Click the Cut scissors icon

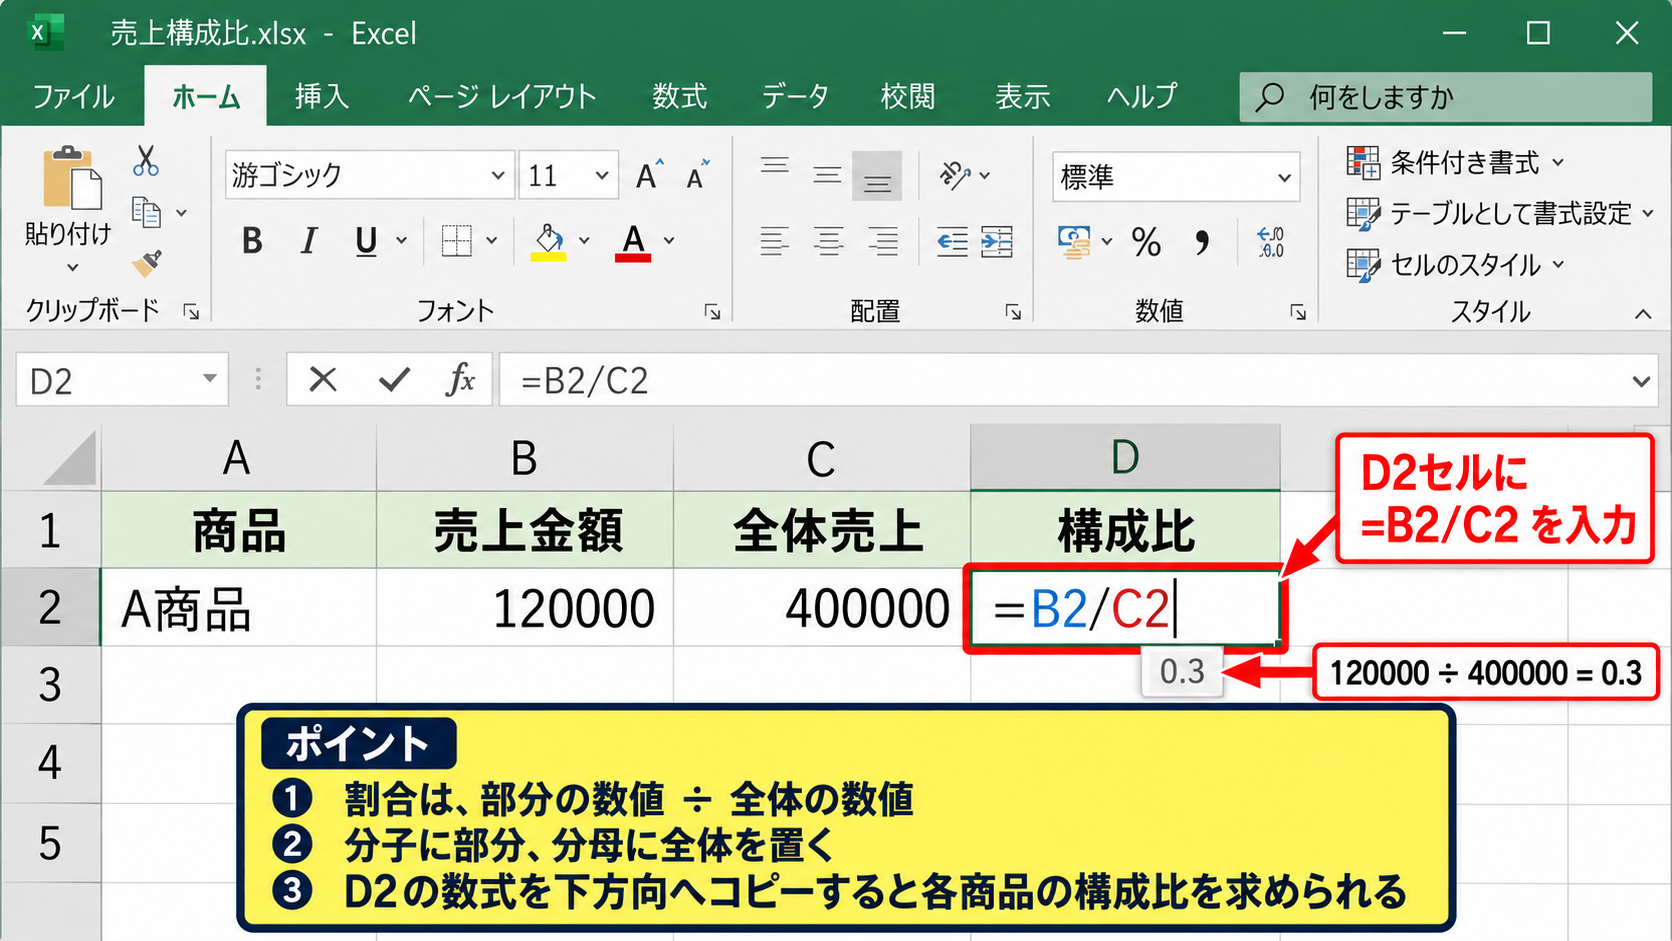[146, 160]
